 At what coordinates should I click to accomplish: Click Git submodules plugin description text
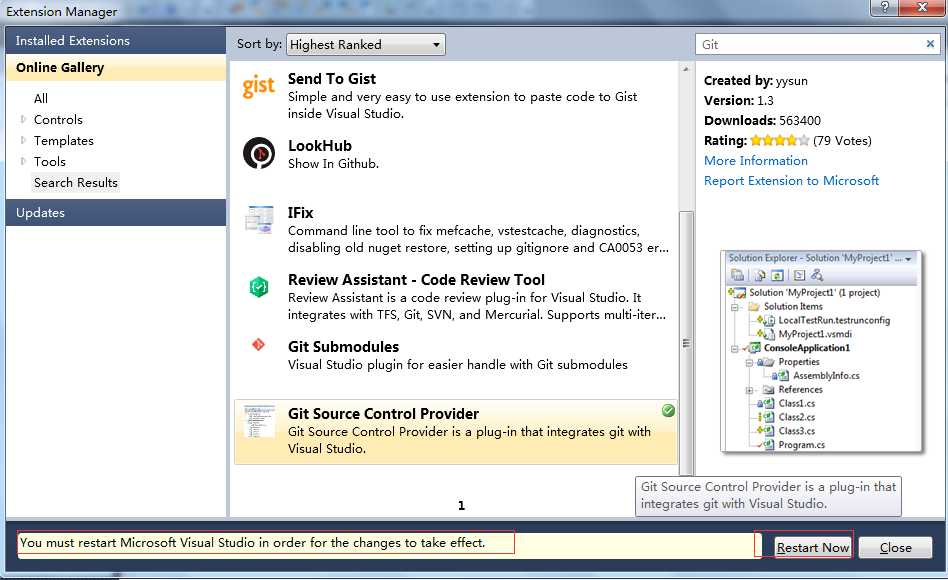(x=458, y=365)
